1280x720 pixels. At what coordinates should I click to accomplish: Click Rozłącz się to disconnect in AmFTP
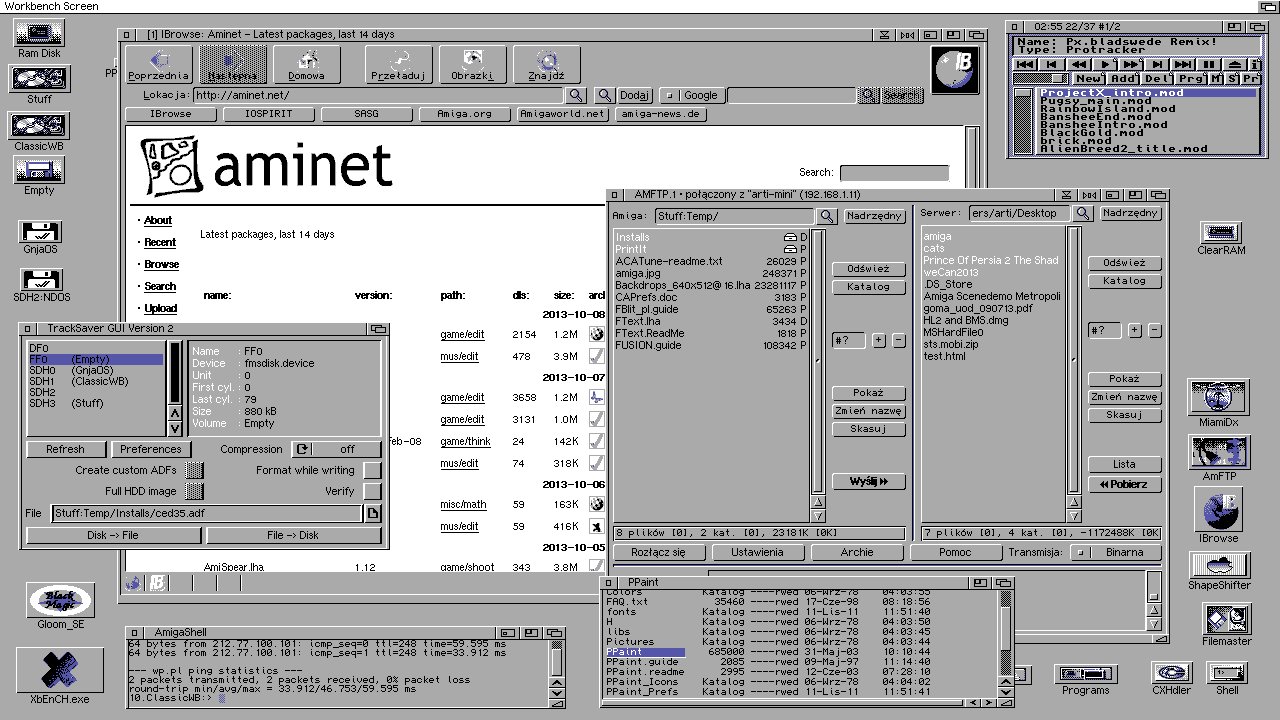[x=659, y=552]
